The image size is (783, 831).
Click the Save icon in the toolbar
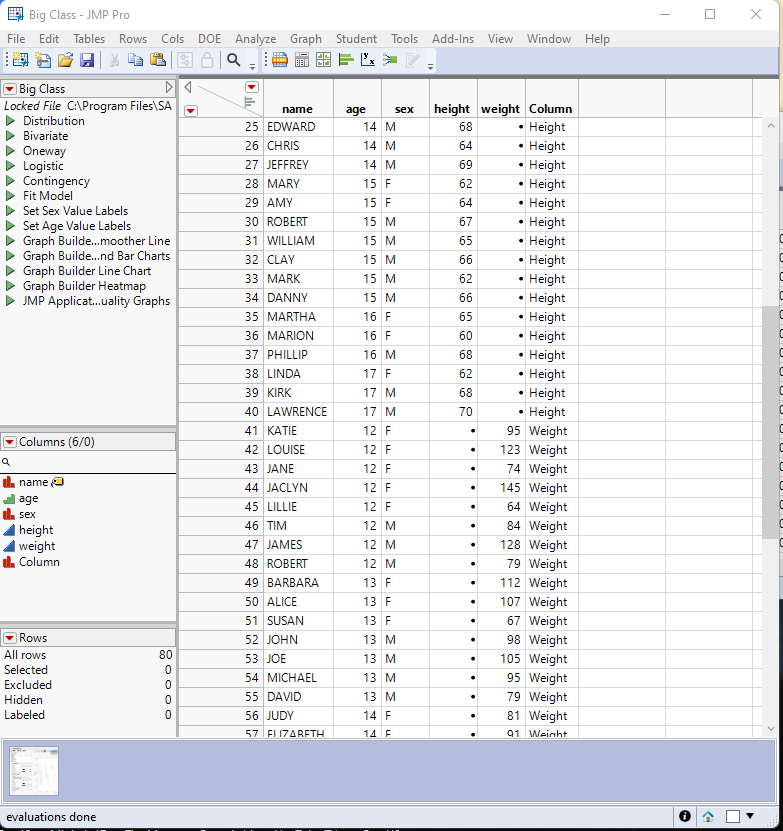coord(87,61)
